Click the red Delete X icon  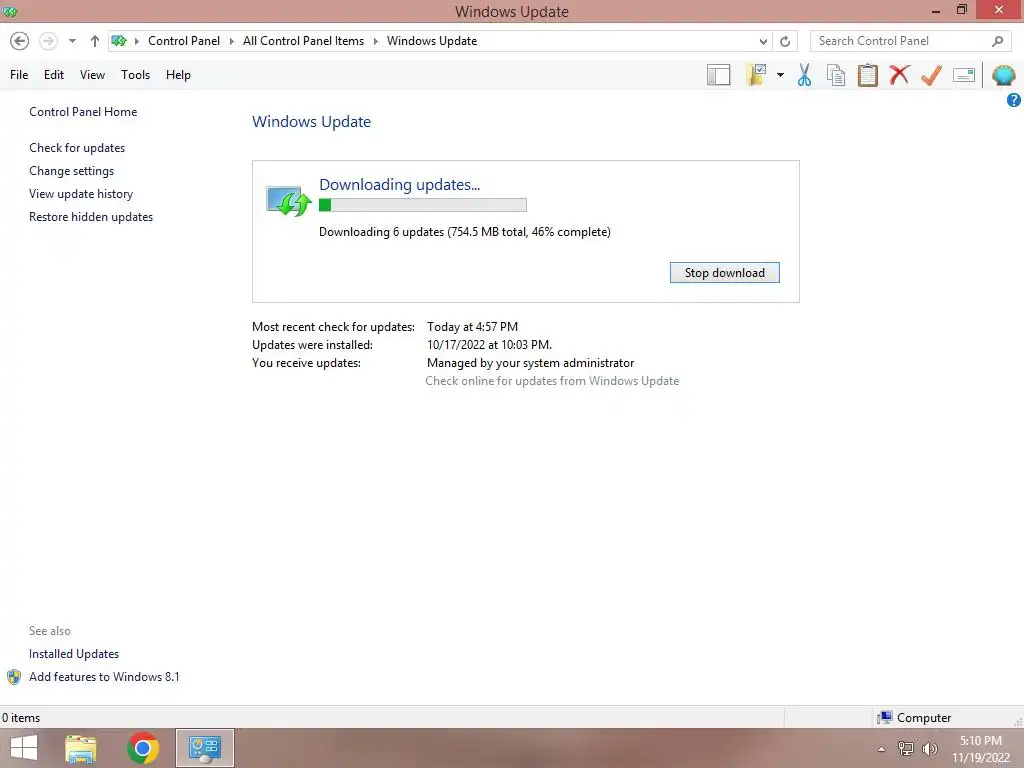point(899,74)
